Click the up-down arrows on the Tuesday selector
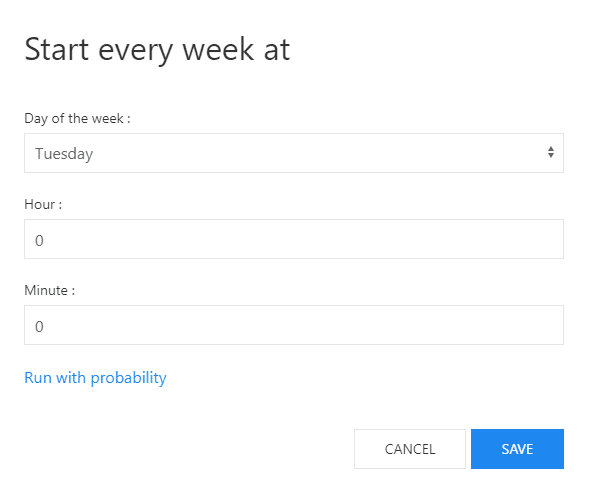The image size is (589, 491). (x=551, y=152)
